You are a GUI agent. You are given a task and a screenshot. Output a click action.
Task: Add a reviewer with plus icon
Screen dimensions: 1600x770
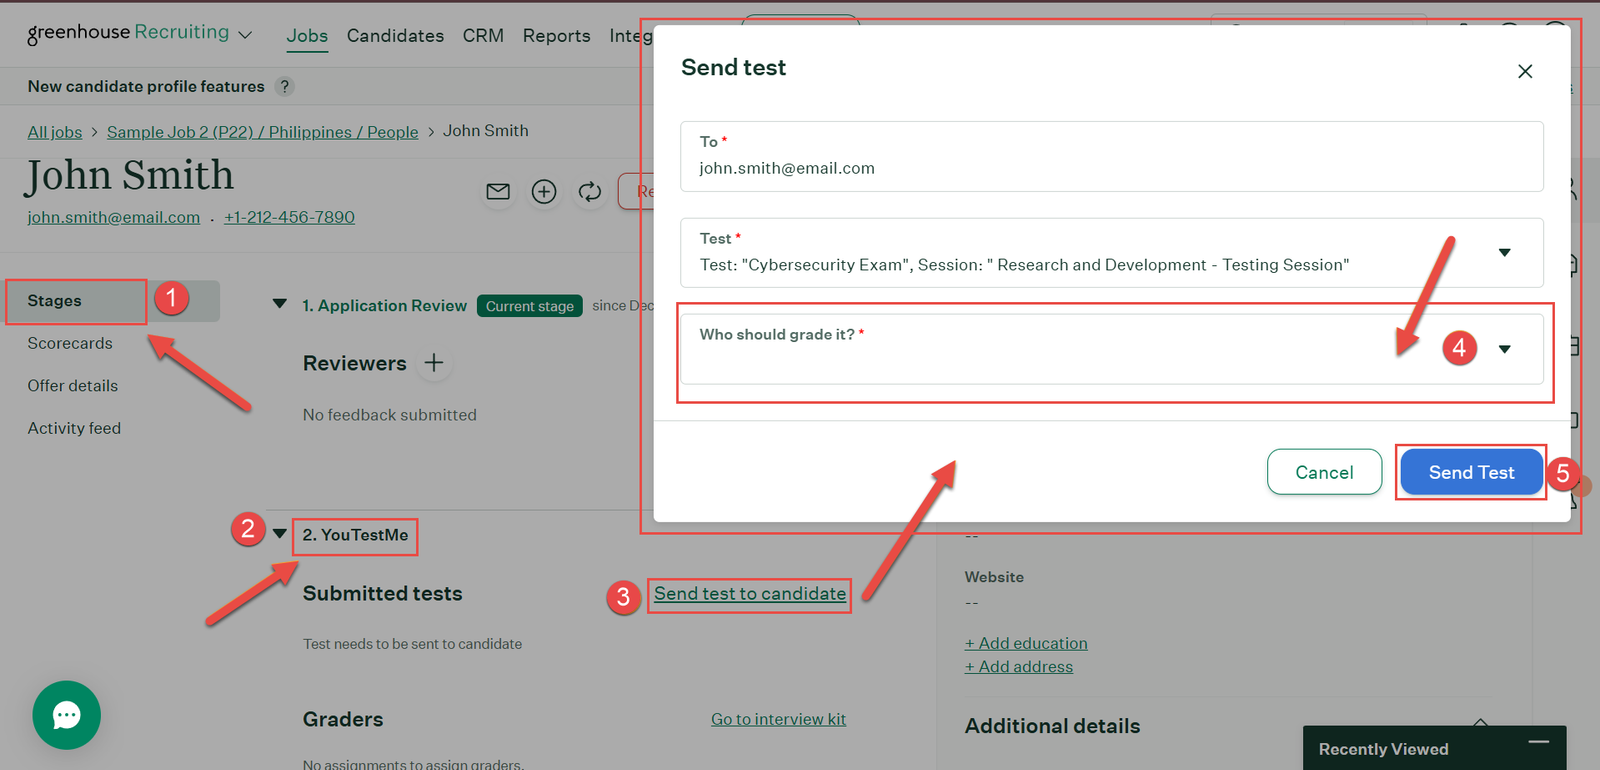pyautogui.click(x=434, y=363)
